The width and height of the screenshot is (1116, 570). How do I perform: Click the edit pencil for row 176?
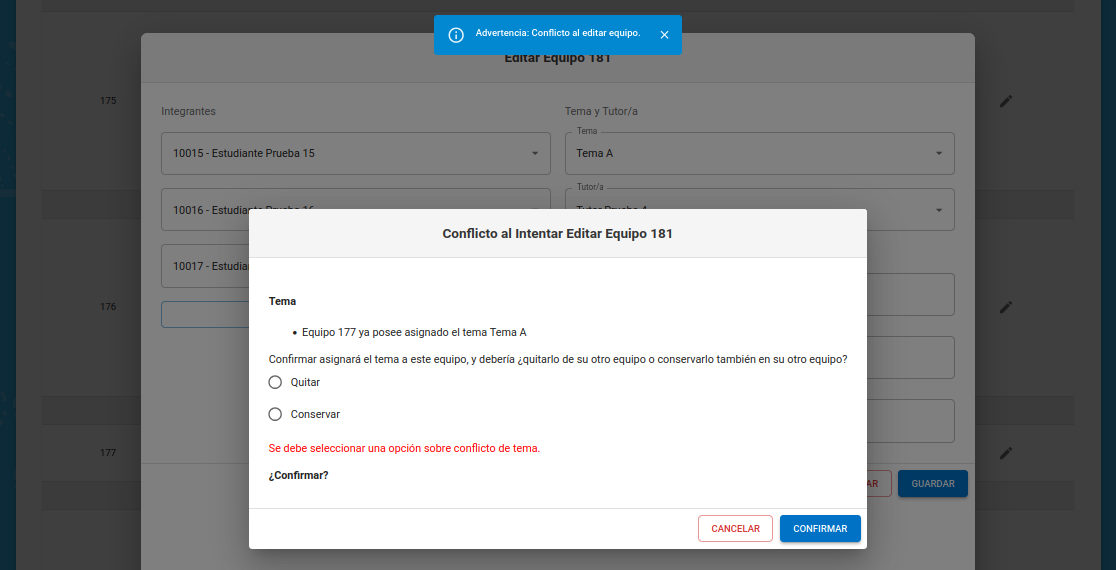(1006, 306)
